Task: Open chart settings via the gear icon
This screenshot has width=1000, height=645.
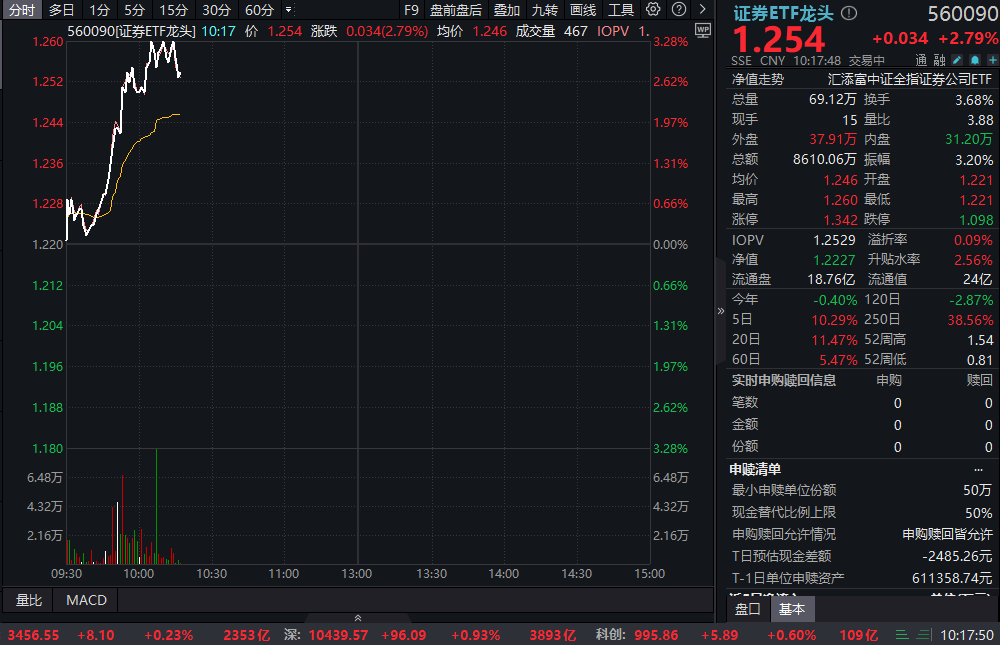Action: [x=653, y=10]
